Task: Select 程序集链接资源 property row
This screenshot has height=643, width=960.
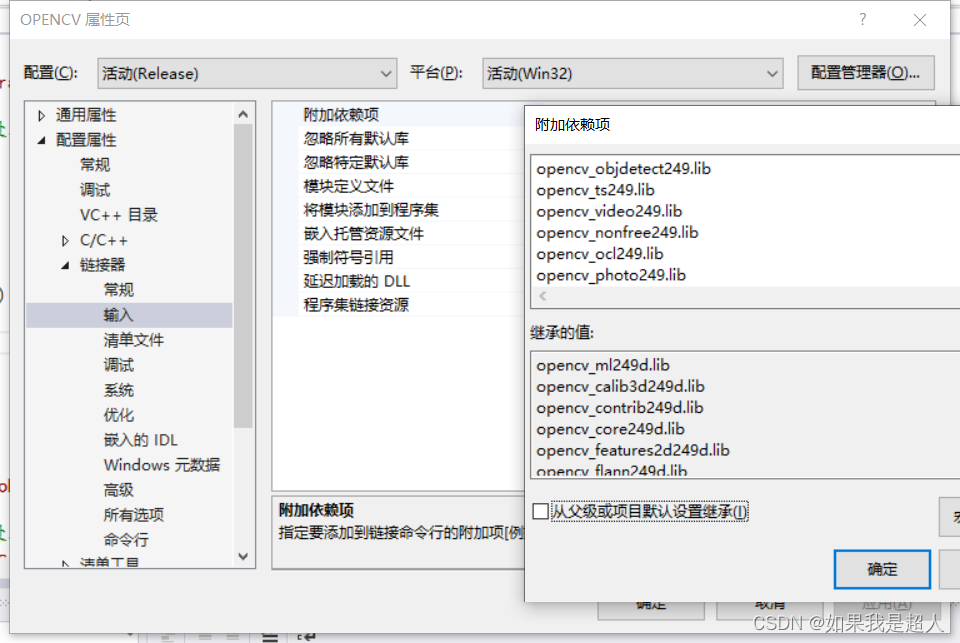Action: 399,305
